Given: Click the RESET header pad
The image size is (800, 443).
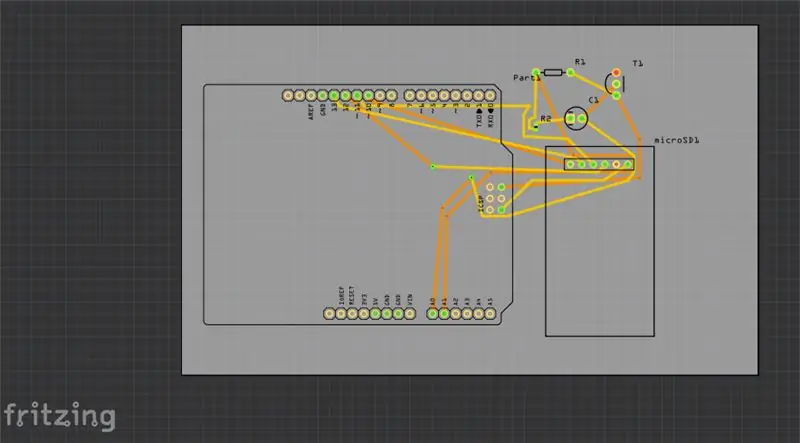Looking at the screenshot, I should coord(352,313).
